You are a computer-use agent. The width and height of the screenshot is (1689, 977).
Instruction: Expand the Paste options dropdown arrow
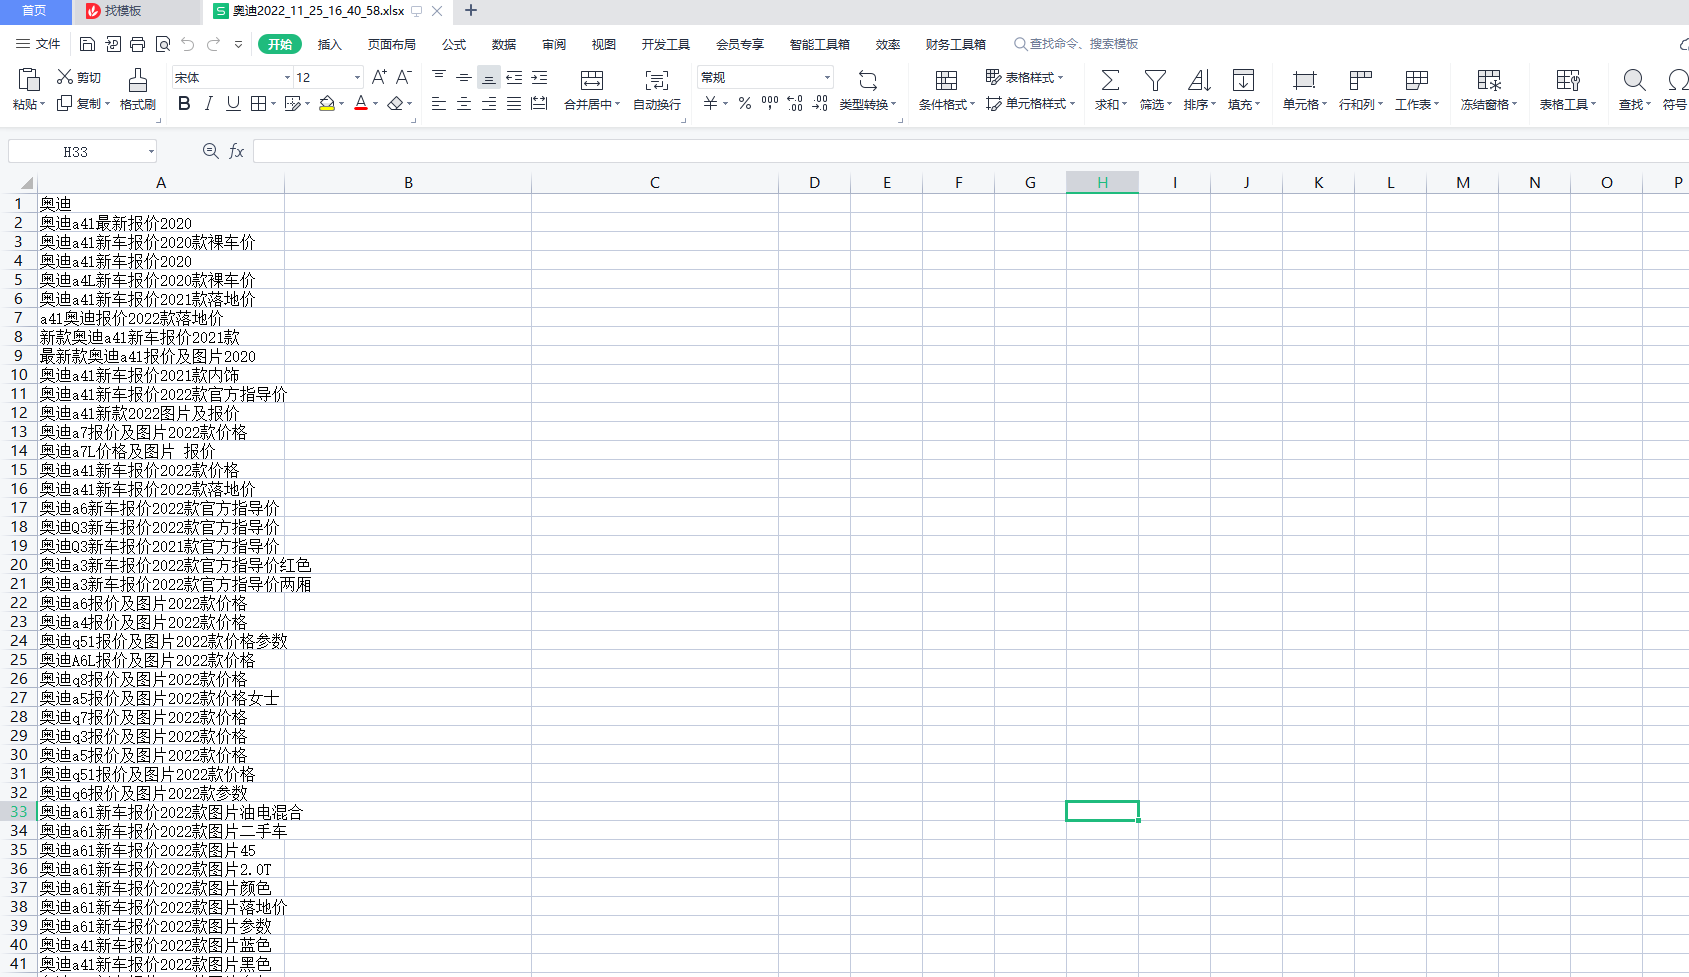[x=42, y=104]
